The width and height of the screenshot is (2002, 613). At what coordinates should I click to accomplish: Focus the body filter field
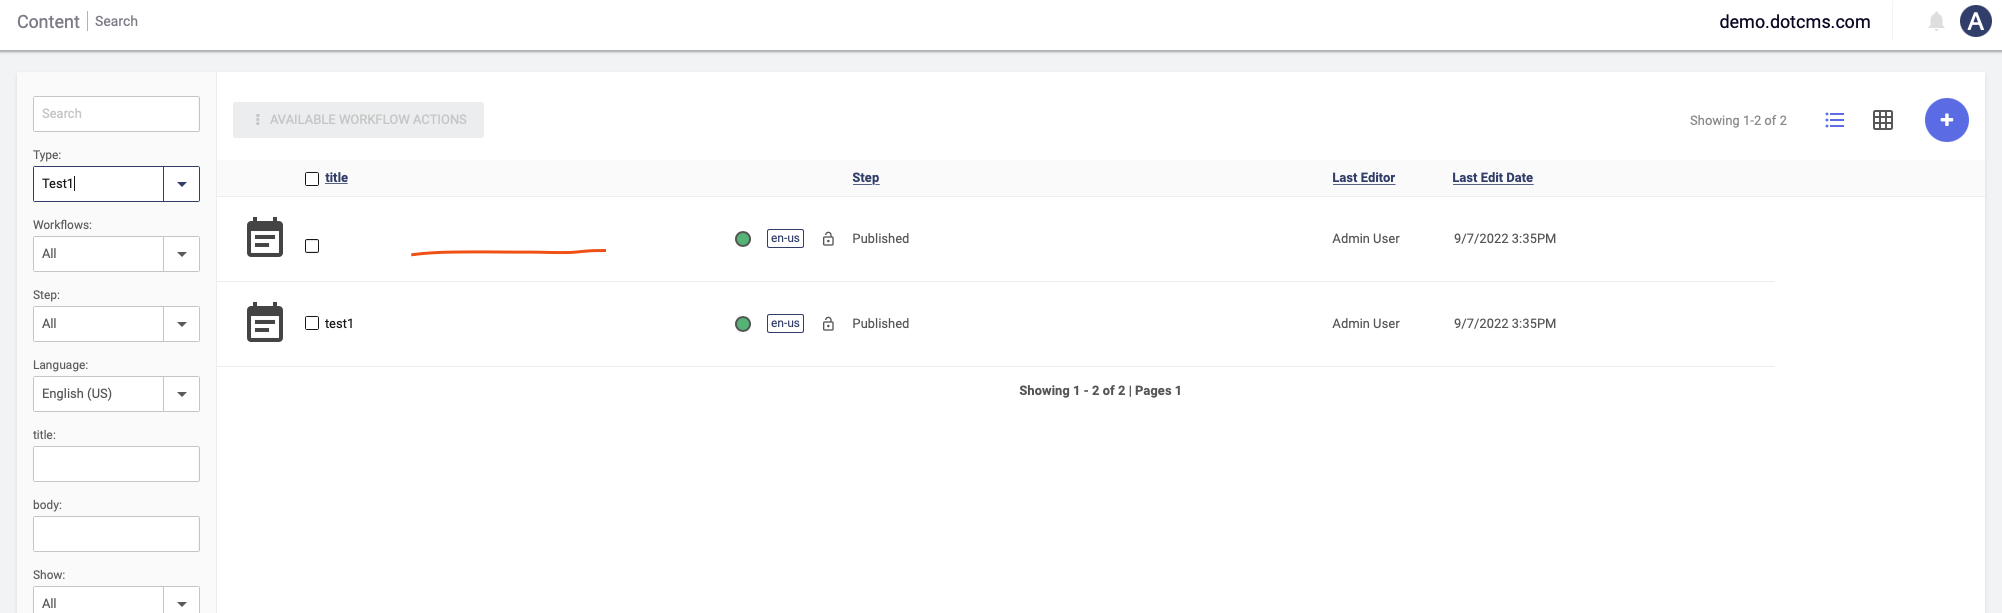(x=116, y=534)
